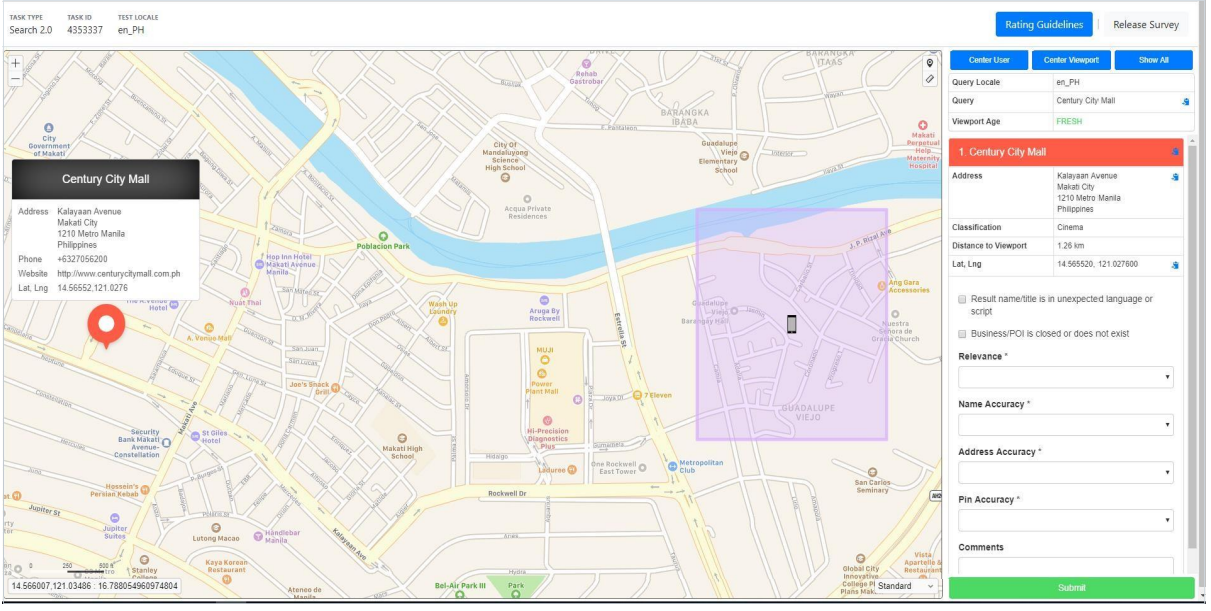Click the FRESH viewport age value
1211x611 pixels.
[x=1069, y=122]
